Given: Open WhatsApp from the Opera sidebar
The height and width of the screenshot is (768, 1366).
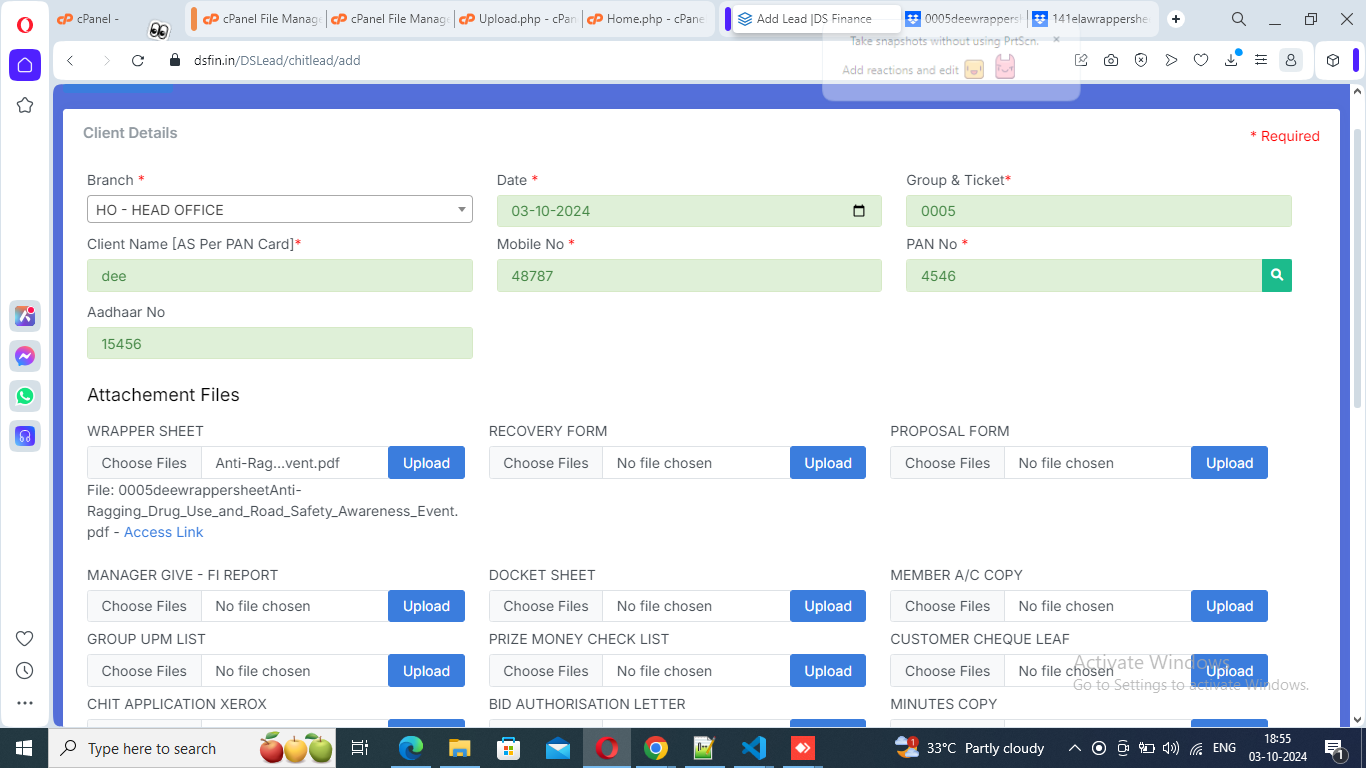Looking at the screenshot, I should pyautogui.click(x=25, y=396).
